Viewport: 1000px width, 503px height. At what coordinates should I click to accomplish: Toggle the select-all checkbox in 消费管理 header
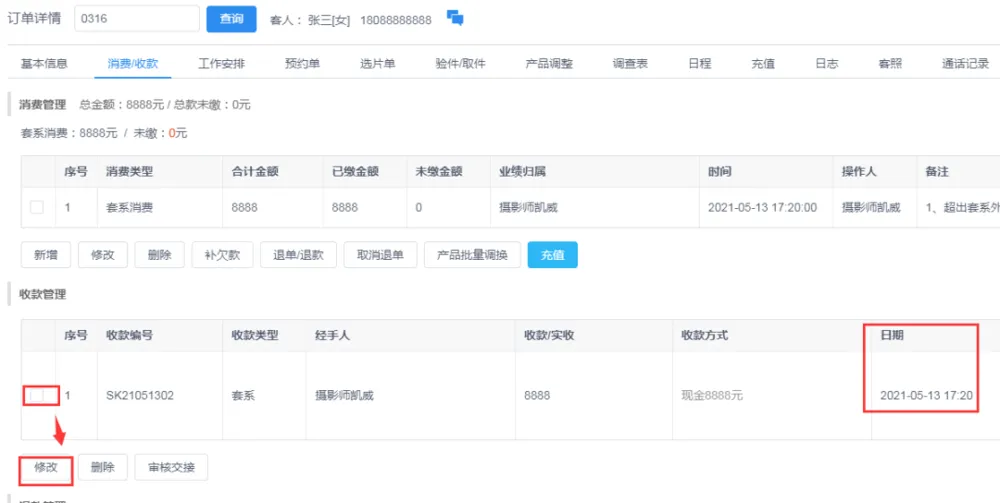click(37, 172)
